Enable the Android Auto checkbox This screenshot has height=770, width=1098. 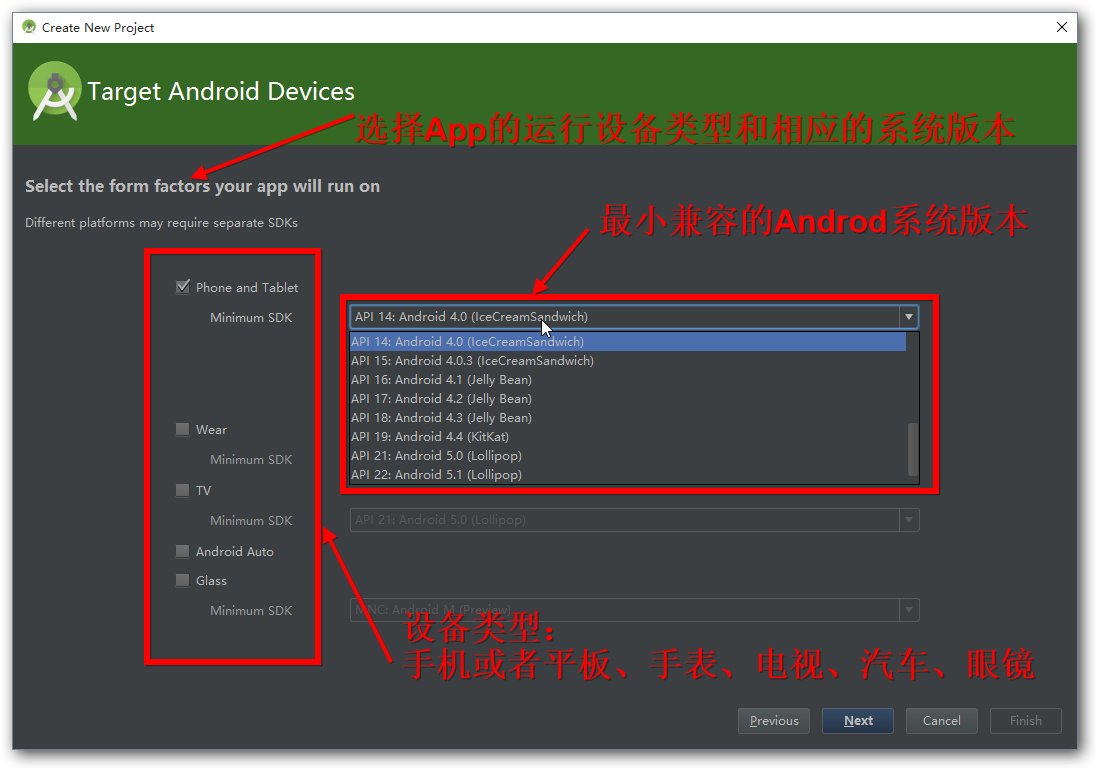(x=183, y=552)
